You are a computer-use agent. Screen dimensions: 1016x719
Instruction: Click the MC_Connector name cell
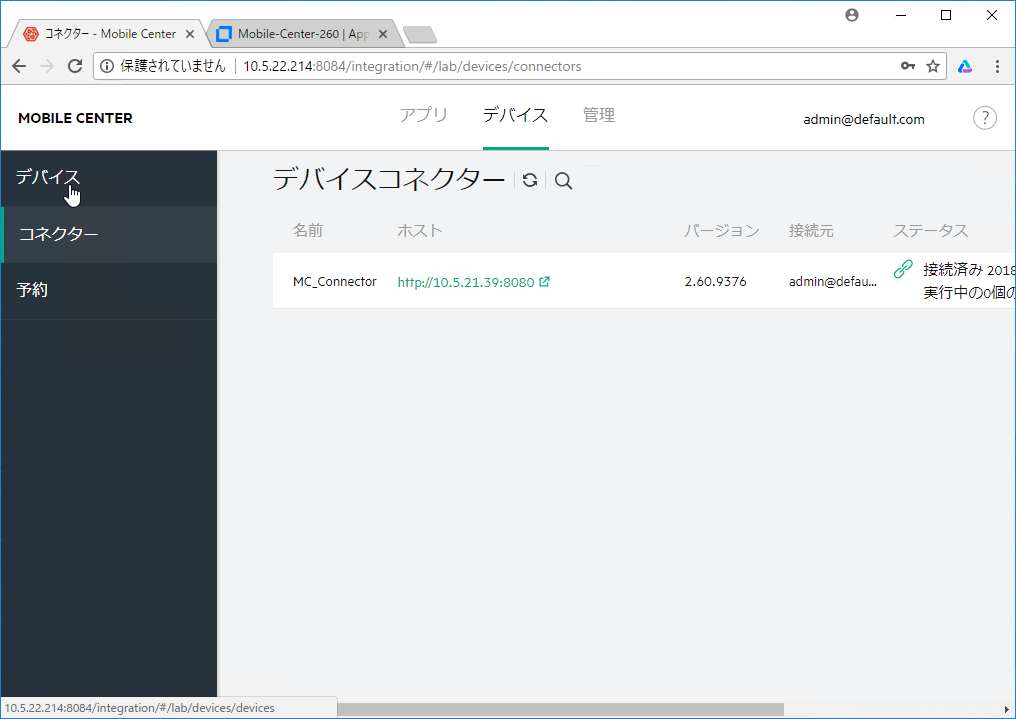[334, 282]
